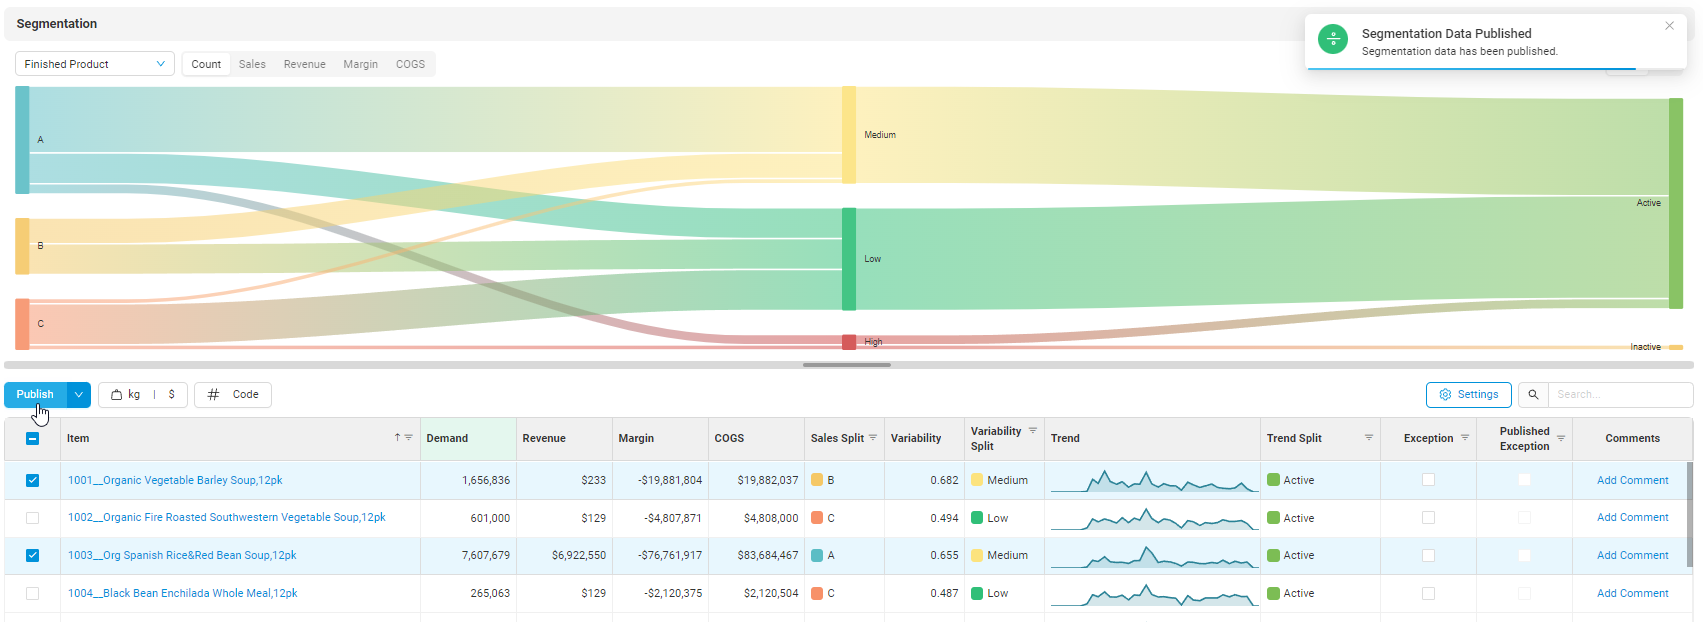Viewport: 1703px width, 622px height.
Task: Open the Published Exception filter icon
Action: (x=1561, y=438)
